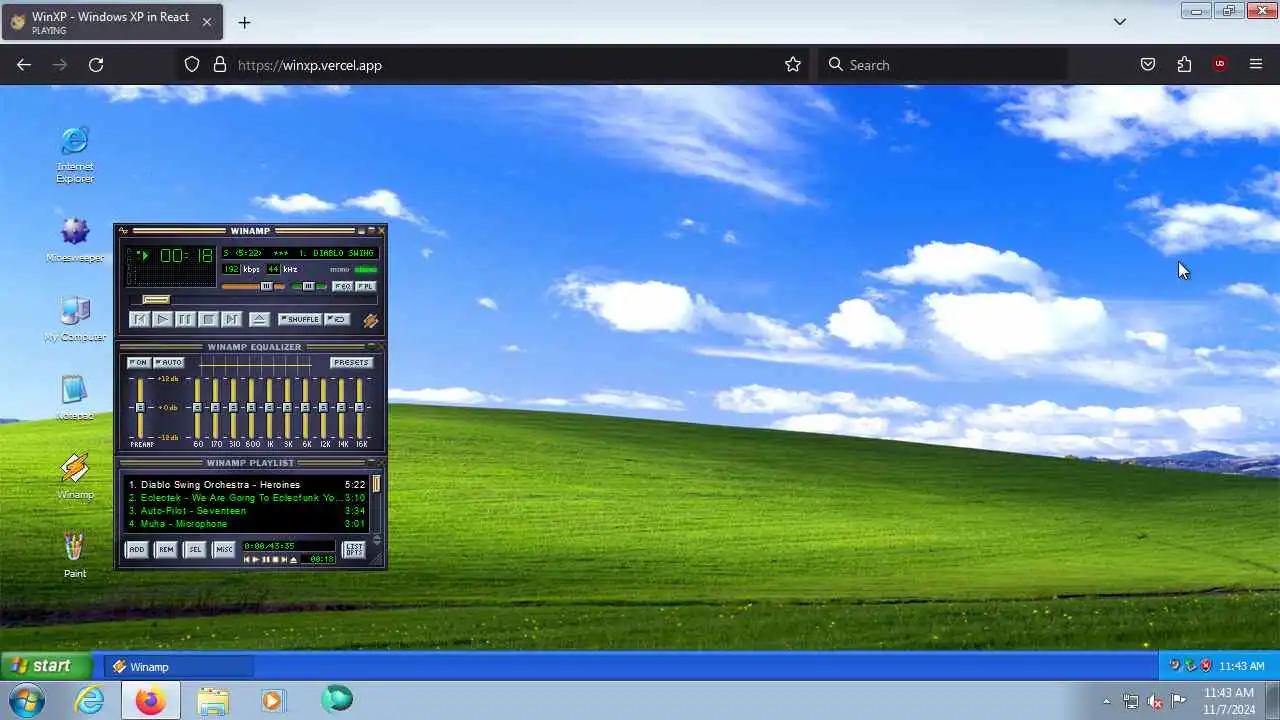Bookmark this page with star icon

[x=793, y=65]
